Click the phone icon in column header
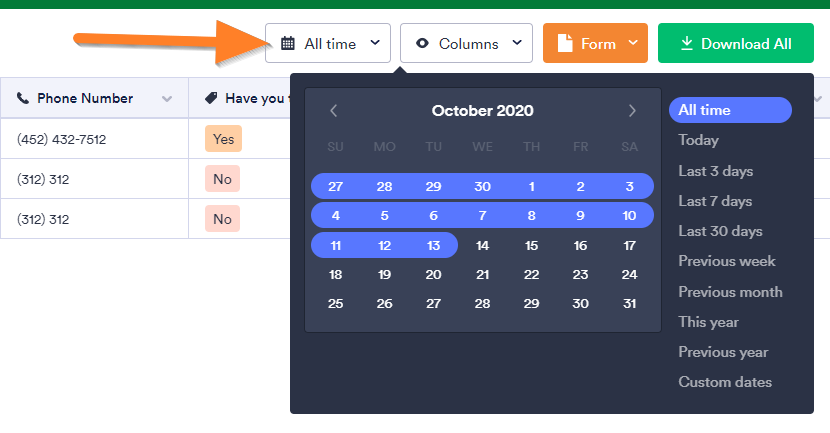Image resolution: width=830 pixels, height=433 pixels. pos(23,99)
